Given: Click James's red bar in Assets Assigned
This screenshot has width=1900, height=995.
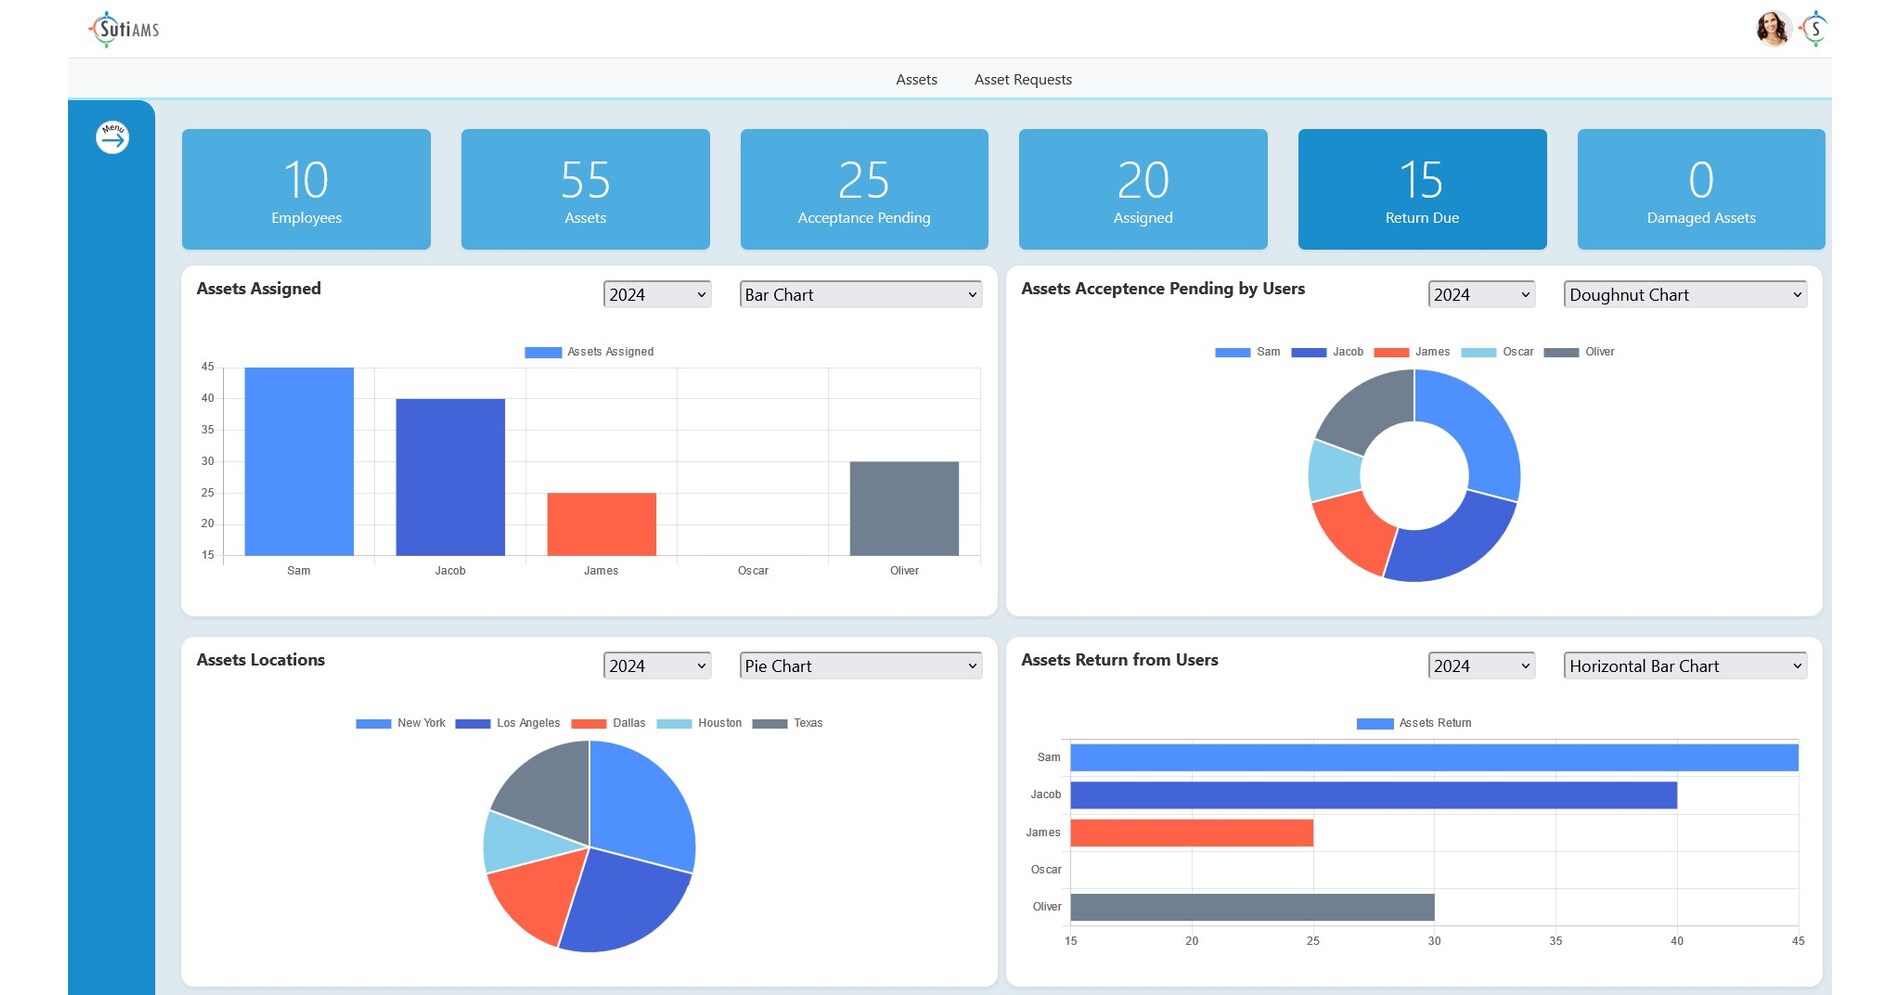Looking at the screenshot, I should tap(601, 524).
